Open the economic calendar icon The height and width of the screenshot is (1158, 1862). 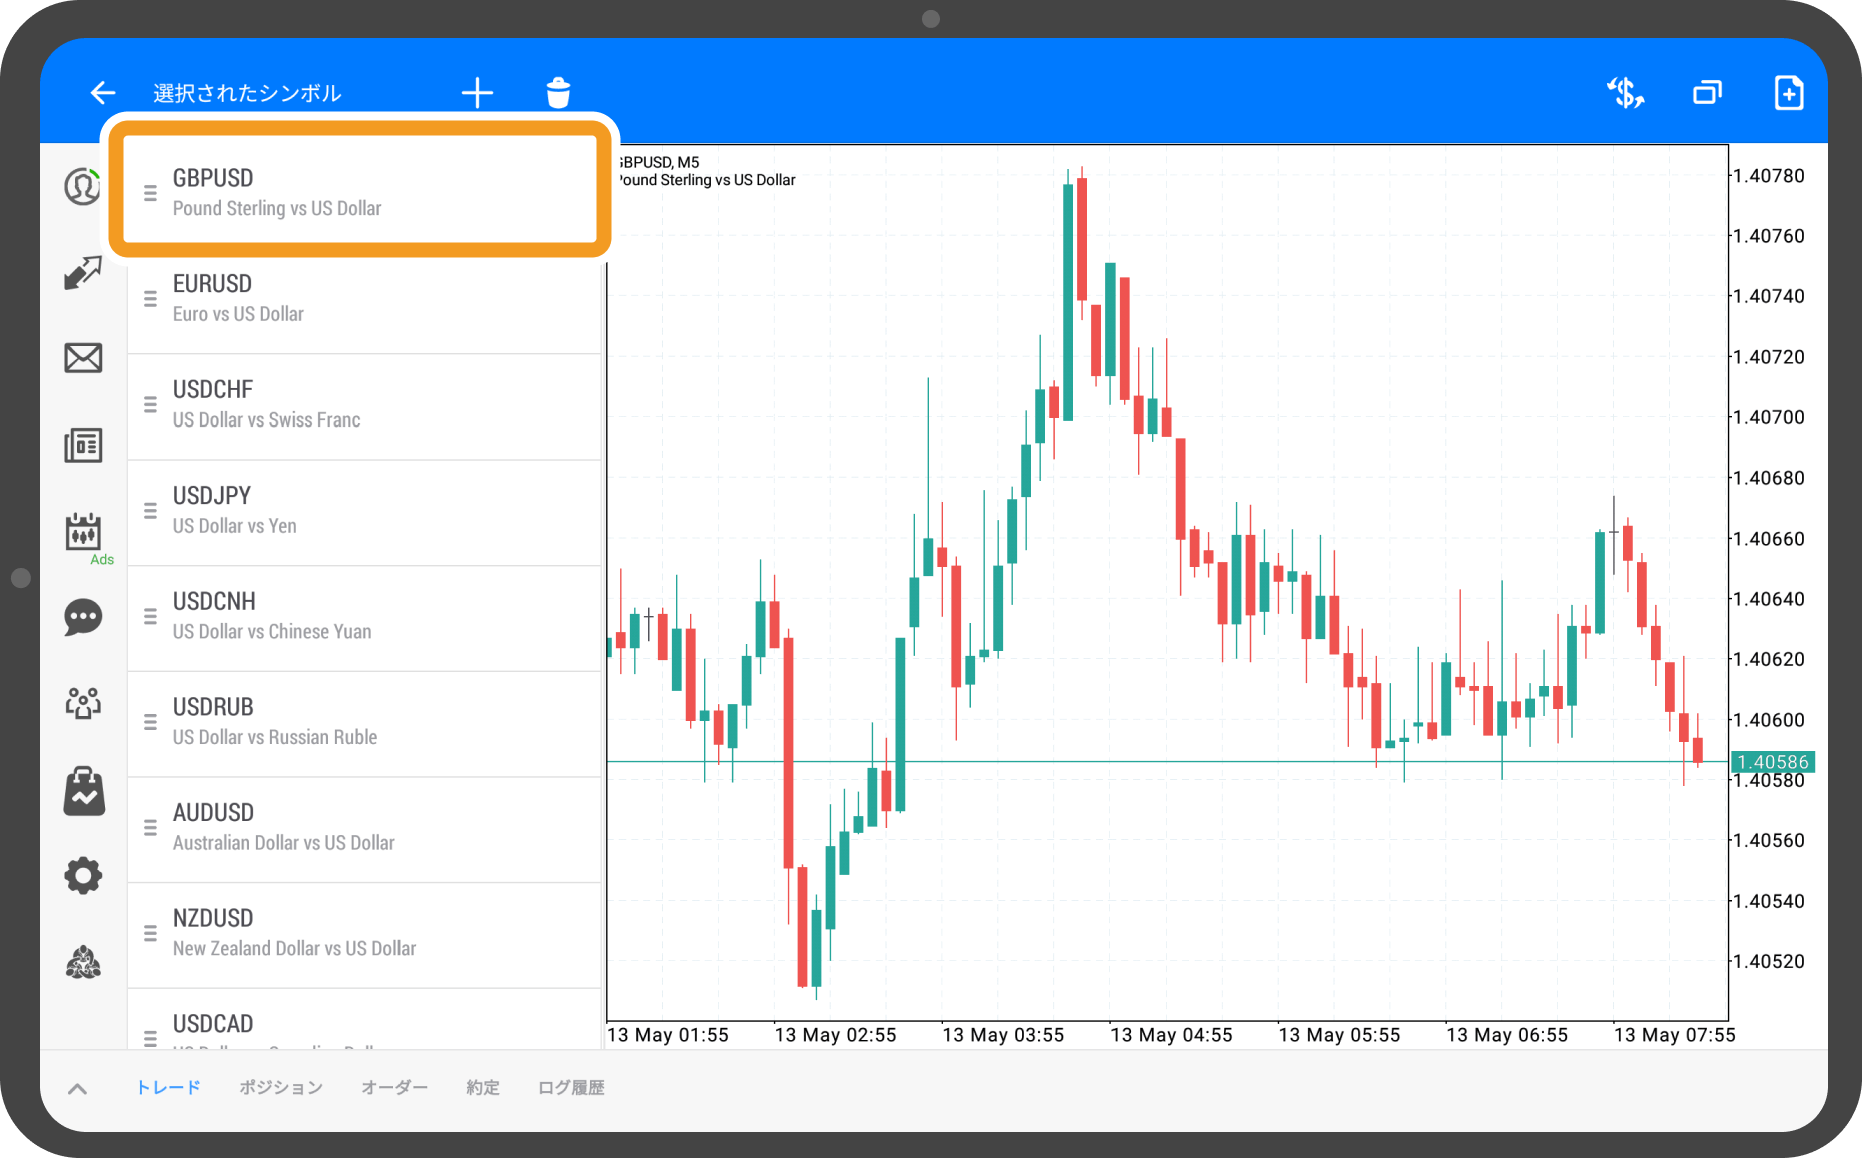83,531
